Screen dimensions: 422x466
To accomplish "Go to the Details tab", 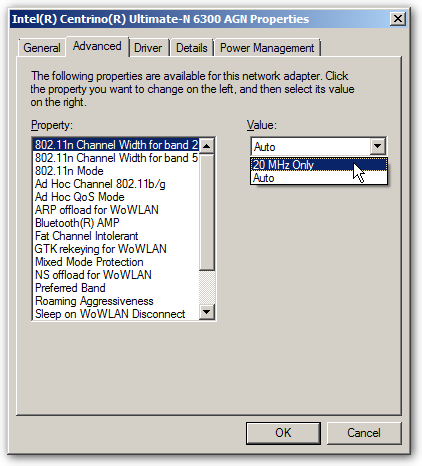I will coord(192,48).
